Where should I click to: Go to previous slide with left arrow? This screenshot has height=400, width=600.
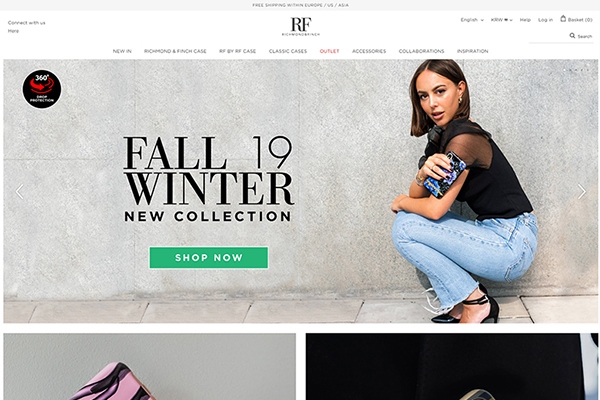tap(20, 191)
